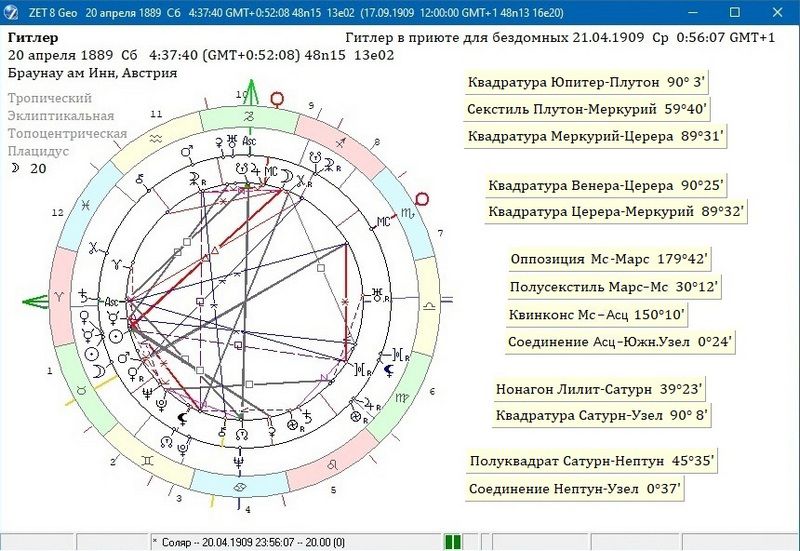Click the Aquarius sign on the outer ring

coord(155,138)
